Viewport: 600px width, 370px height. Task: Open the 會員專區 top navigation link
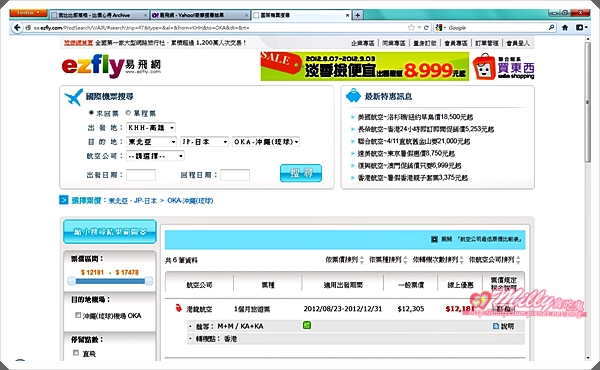click(456, 43)
